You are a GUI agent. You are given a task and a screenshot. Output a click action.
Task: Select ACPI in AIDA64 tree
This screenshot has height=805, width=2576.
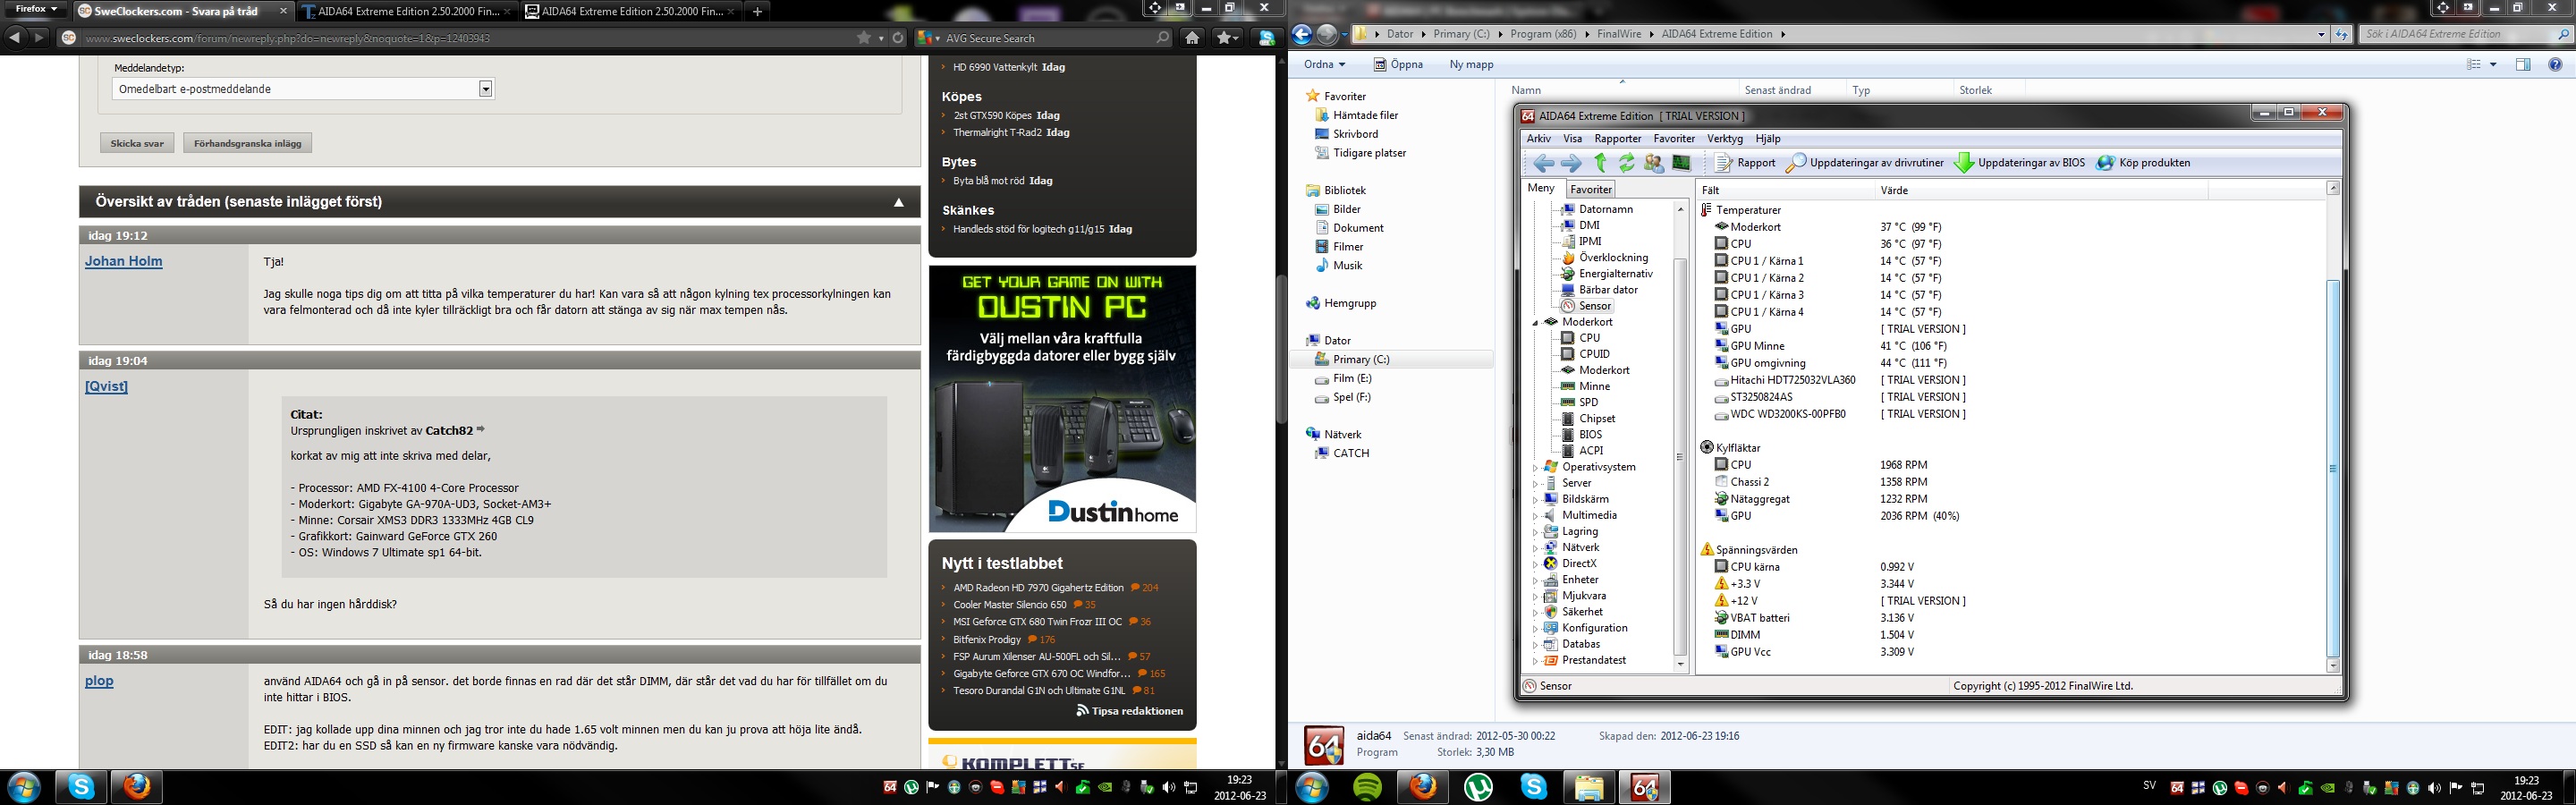pyautogui.click(x=1581, y=450)
